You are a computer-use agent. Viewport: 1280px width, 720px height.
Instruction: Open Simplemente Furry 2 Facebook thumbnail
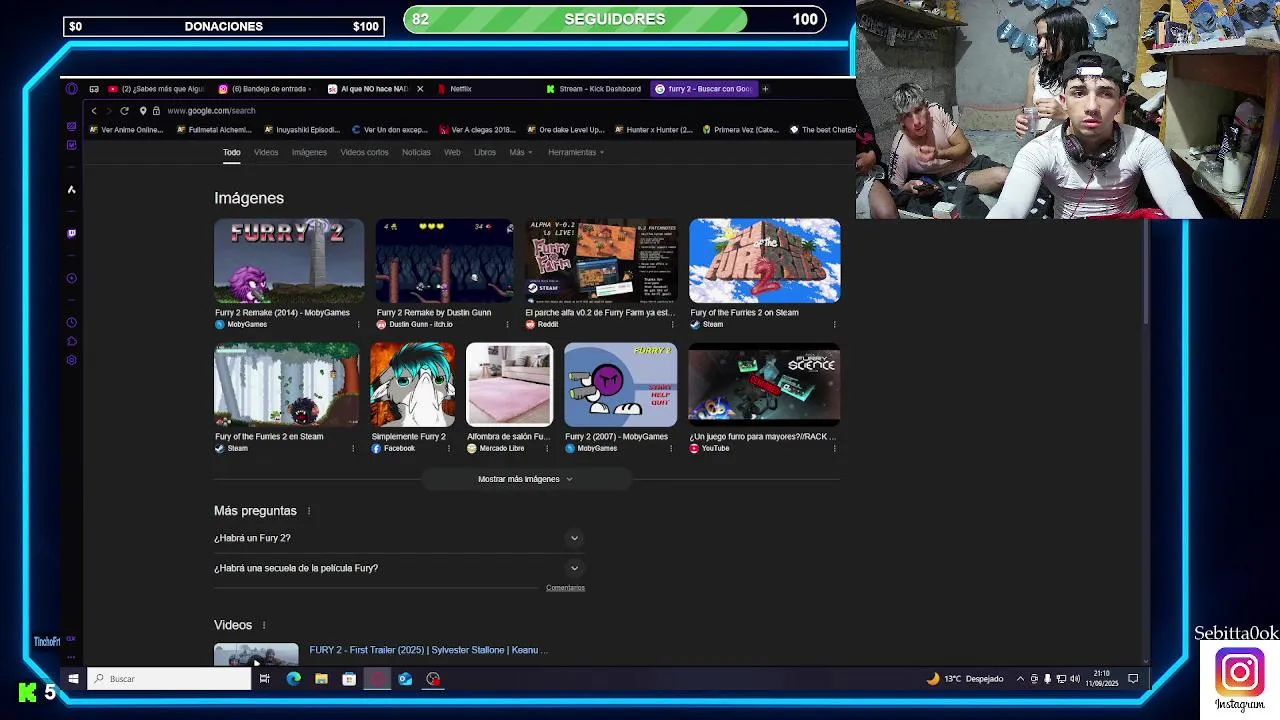pyautogui.click(x=412, y=385)
